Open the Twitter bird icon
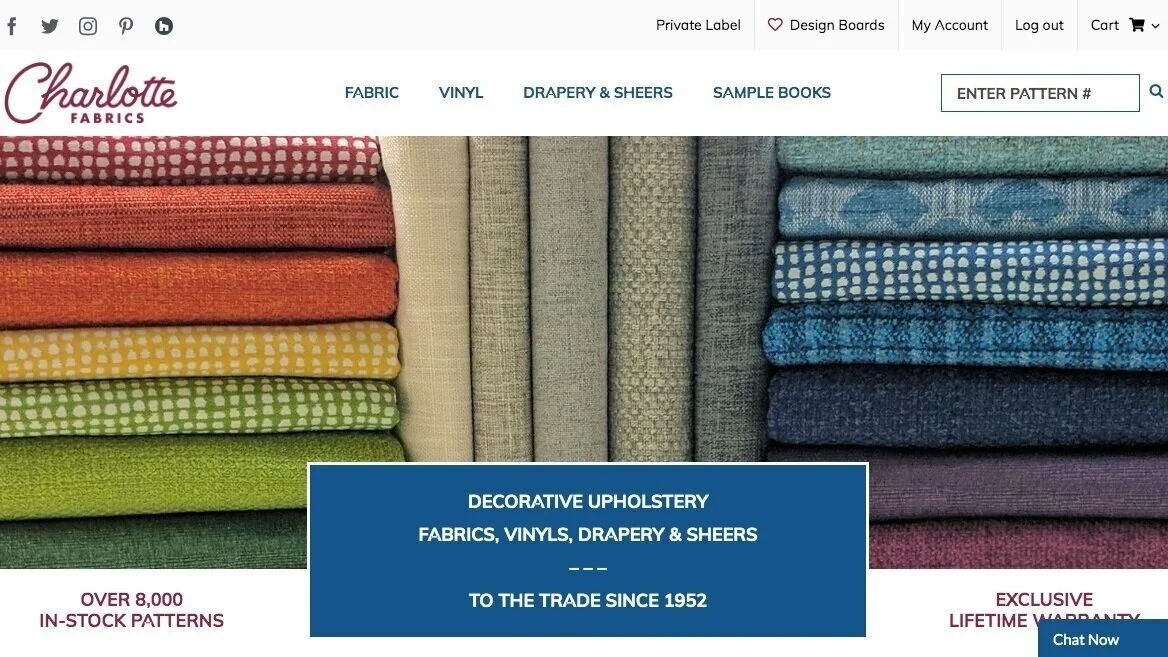Viewport: 1168px width, 657px height. pos(50,26)
